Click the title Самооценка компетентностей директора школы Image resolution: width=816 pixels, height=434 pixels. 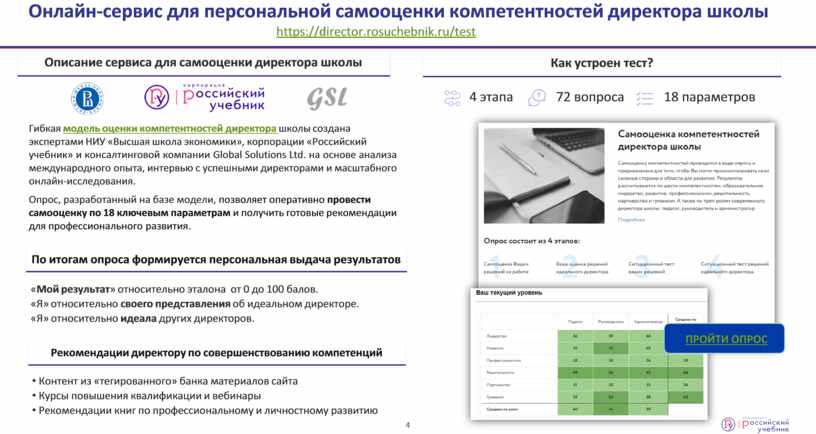click(x=688, y=140)
